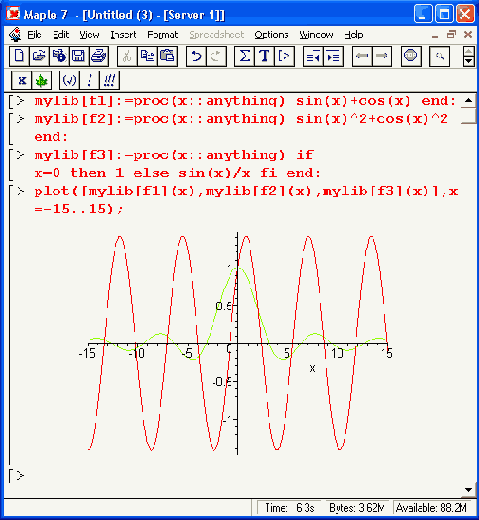The image size is (479, 520).
Task: Print the worksheet with the printer icon
Action: [99, 56]
